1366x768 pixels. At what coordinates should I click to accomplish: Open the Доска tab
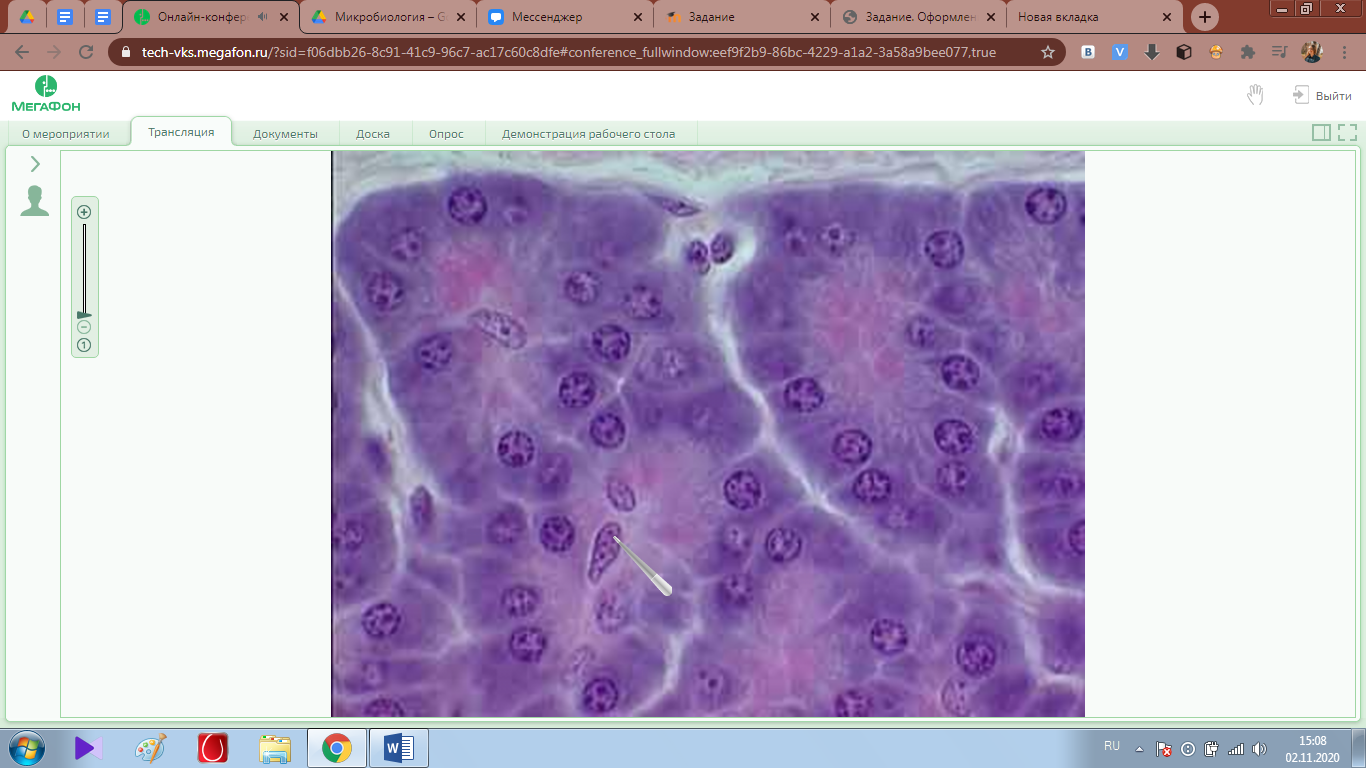[373, 133]
